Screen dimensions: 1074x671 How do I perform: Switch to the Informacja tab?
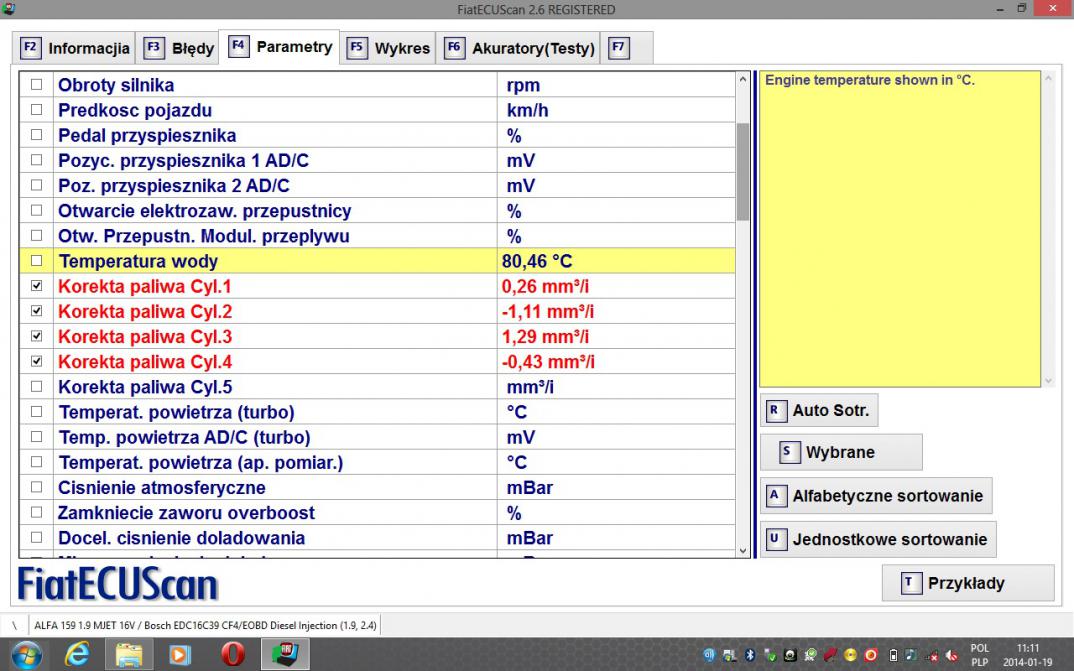(x=75, y=48)
